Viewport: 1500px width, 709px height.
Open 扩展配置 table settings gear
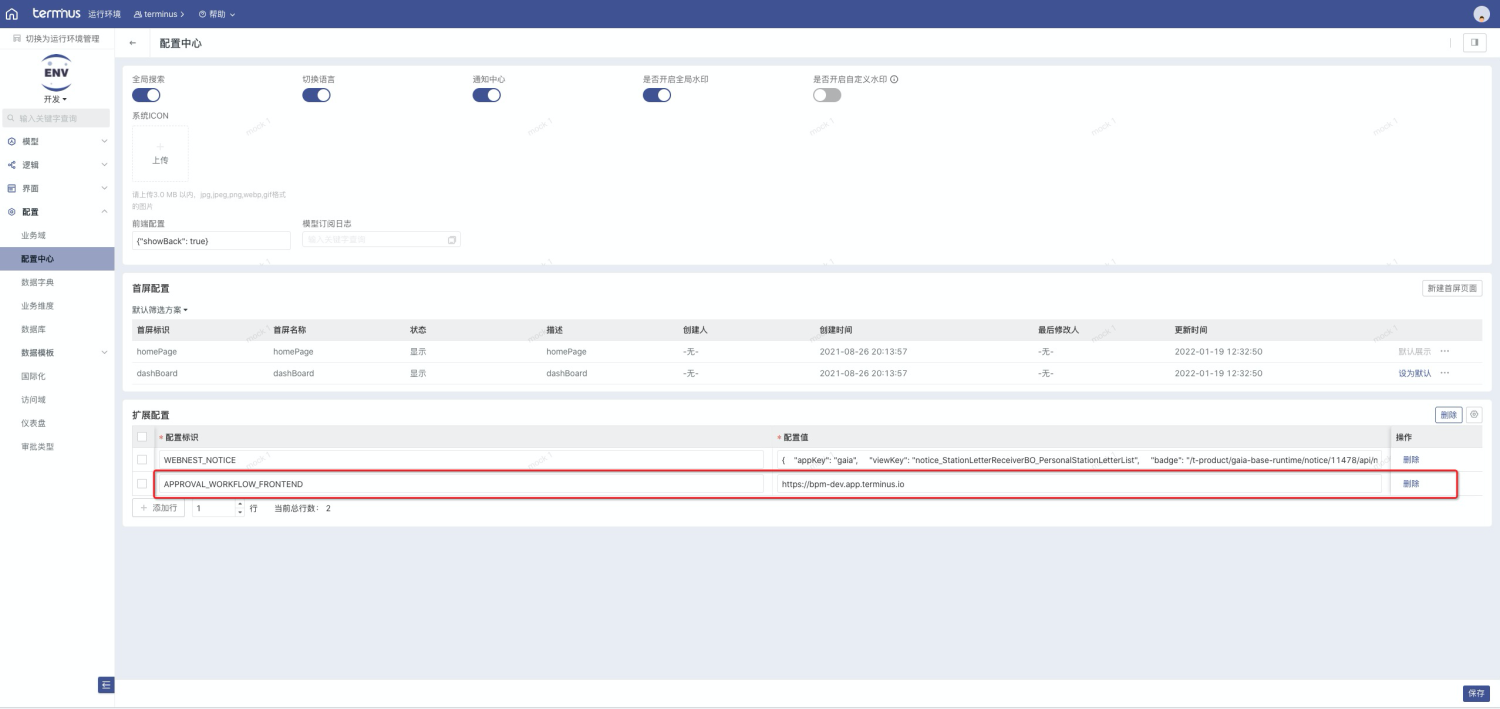[x=1474, y=414]
